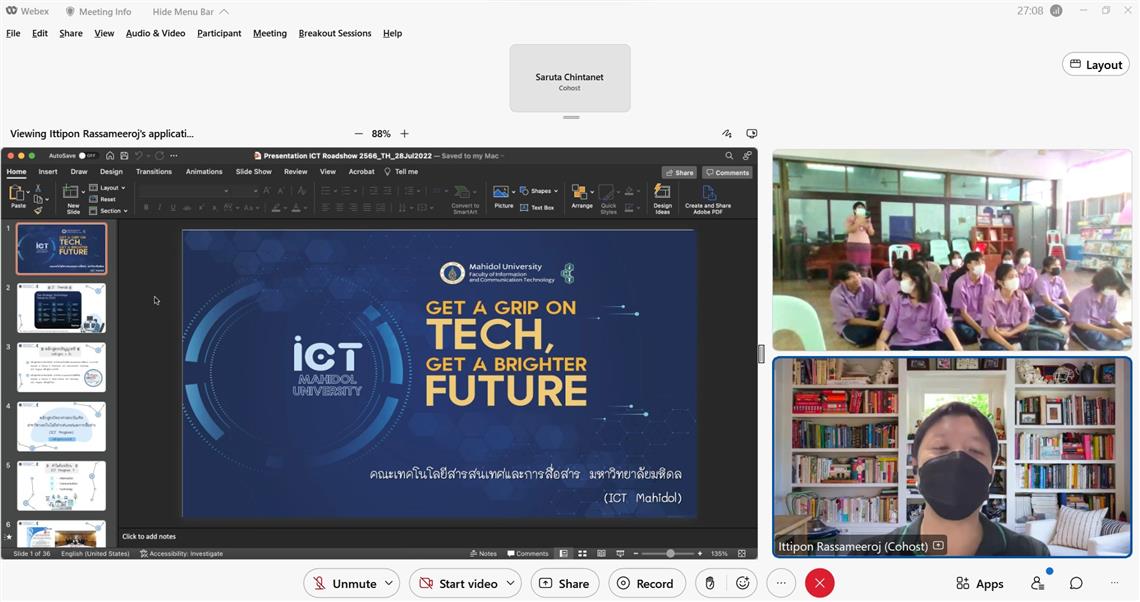Open the Shapes dropdown
Image resolution: width=1140 pixels, height=602 pixels.
click(539, 190)
